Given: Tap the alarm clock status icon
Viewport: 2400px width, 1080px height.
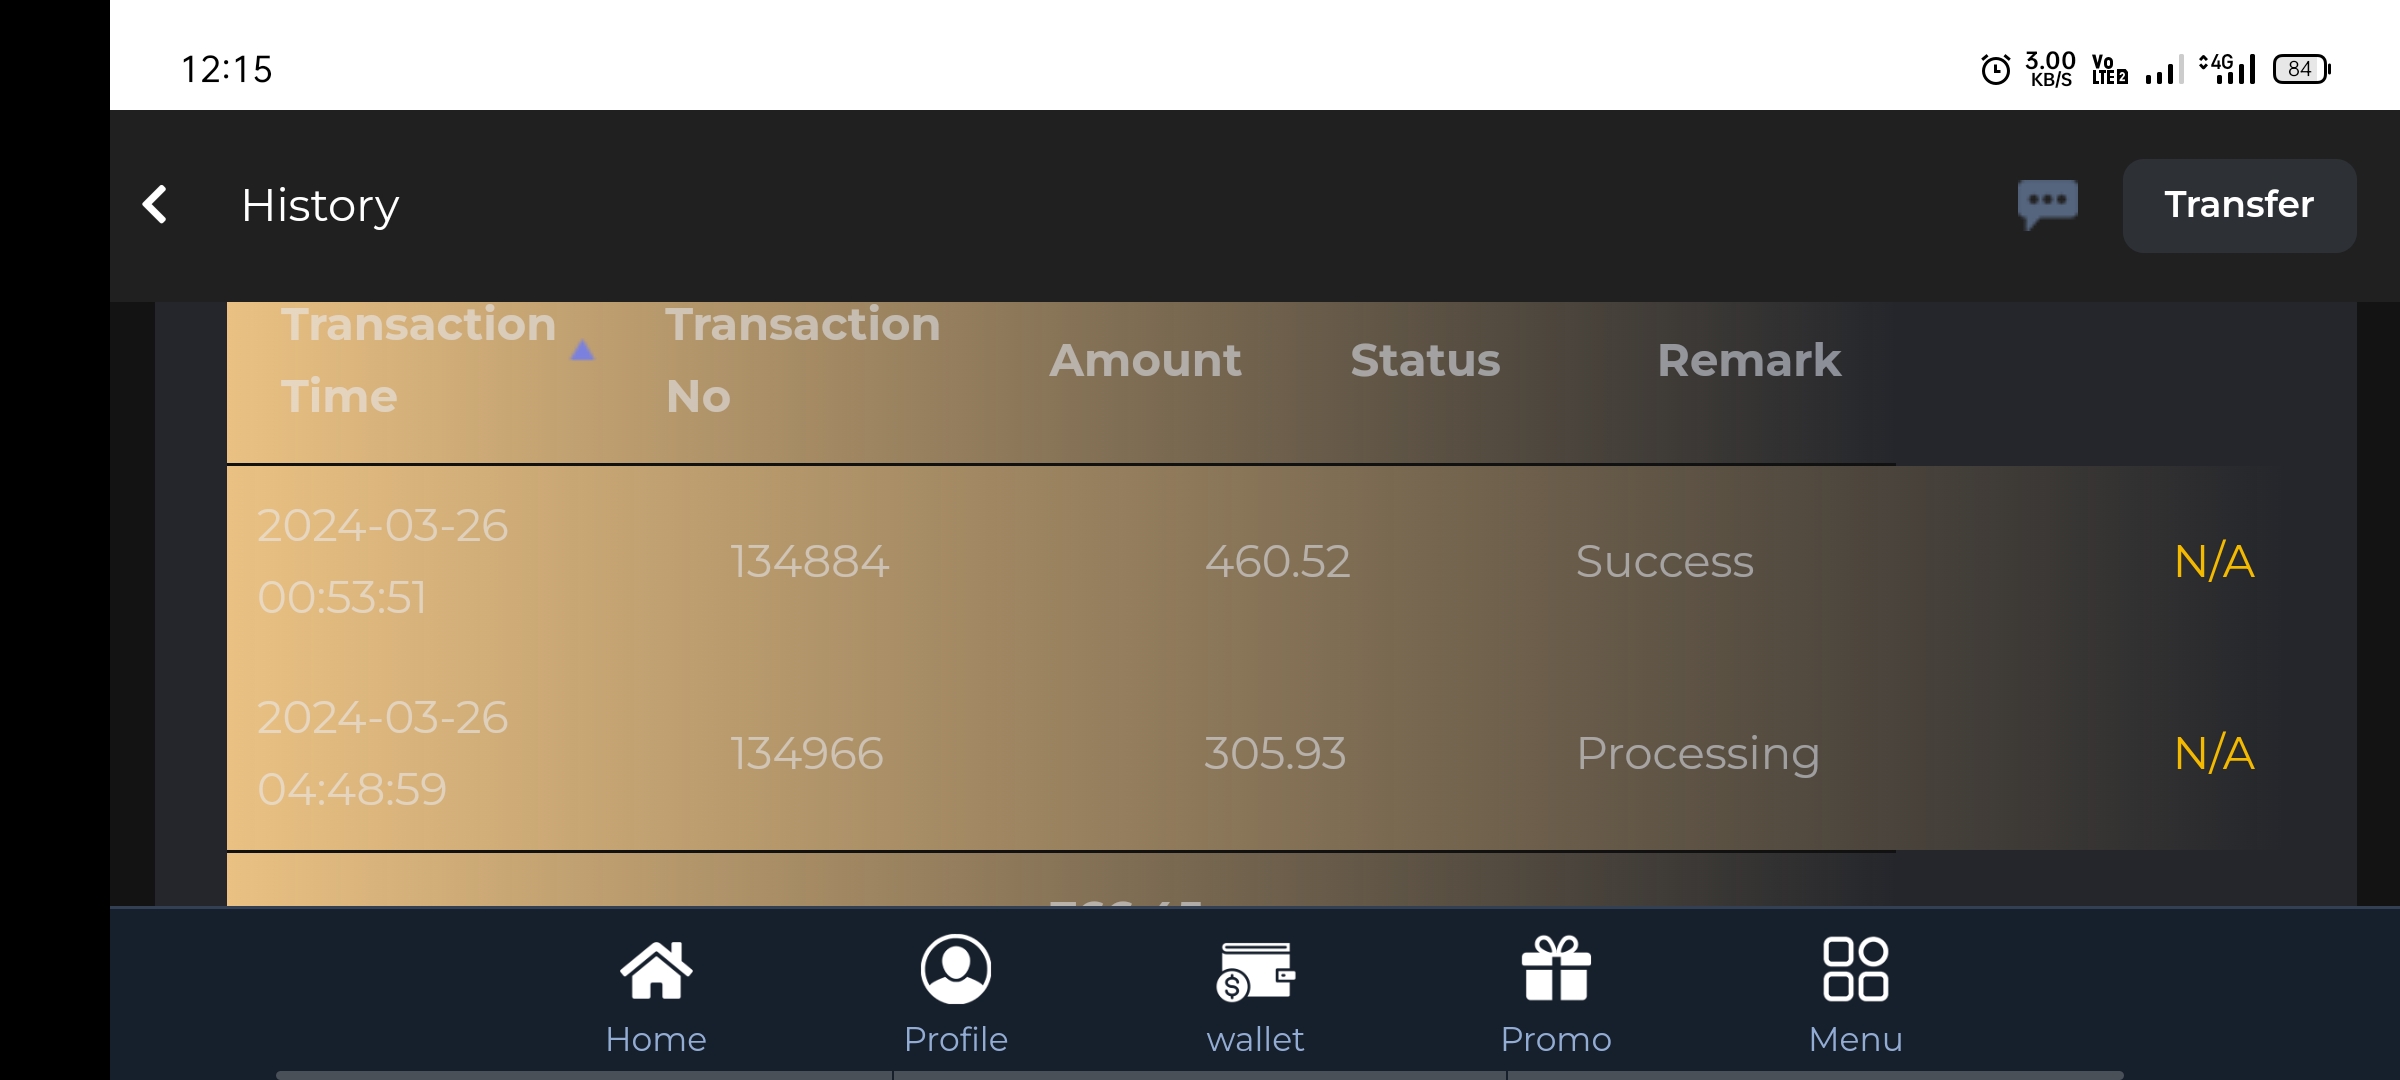Looking at the screenshot, I should point(1995,69).
